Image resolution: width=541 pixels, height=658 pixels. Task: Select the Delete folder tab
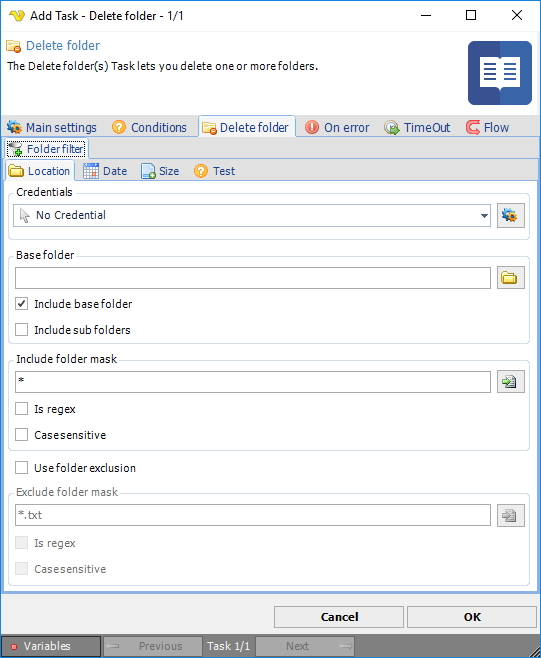(x=246, y=127)
